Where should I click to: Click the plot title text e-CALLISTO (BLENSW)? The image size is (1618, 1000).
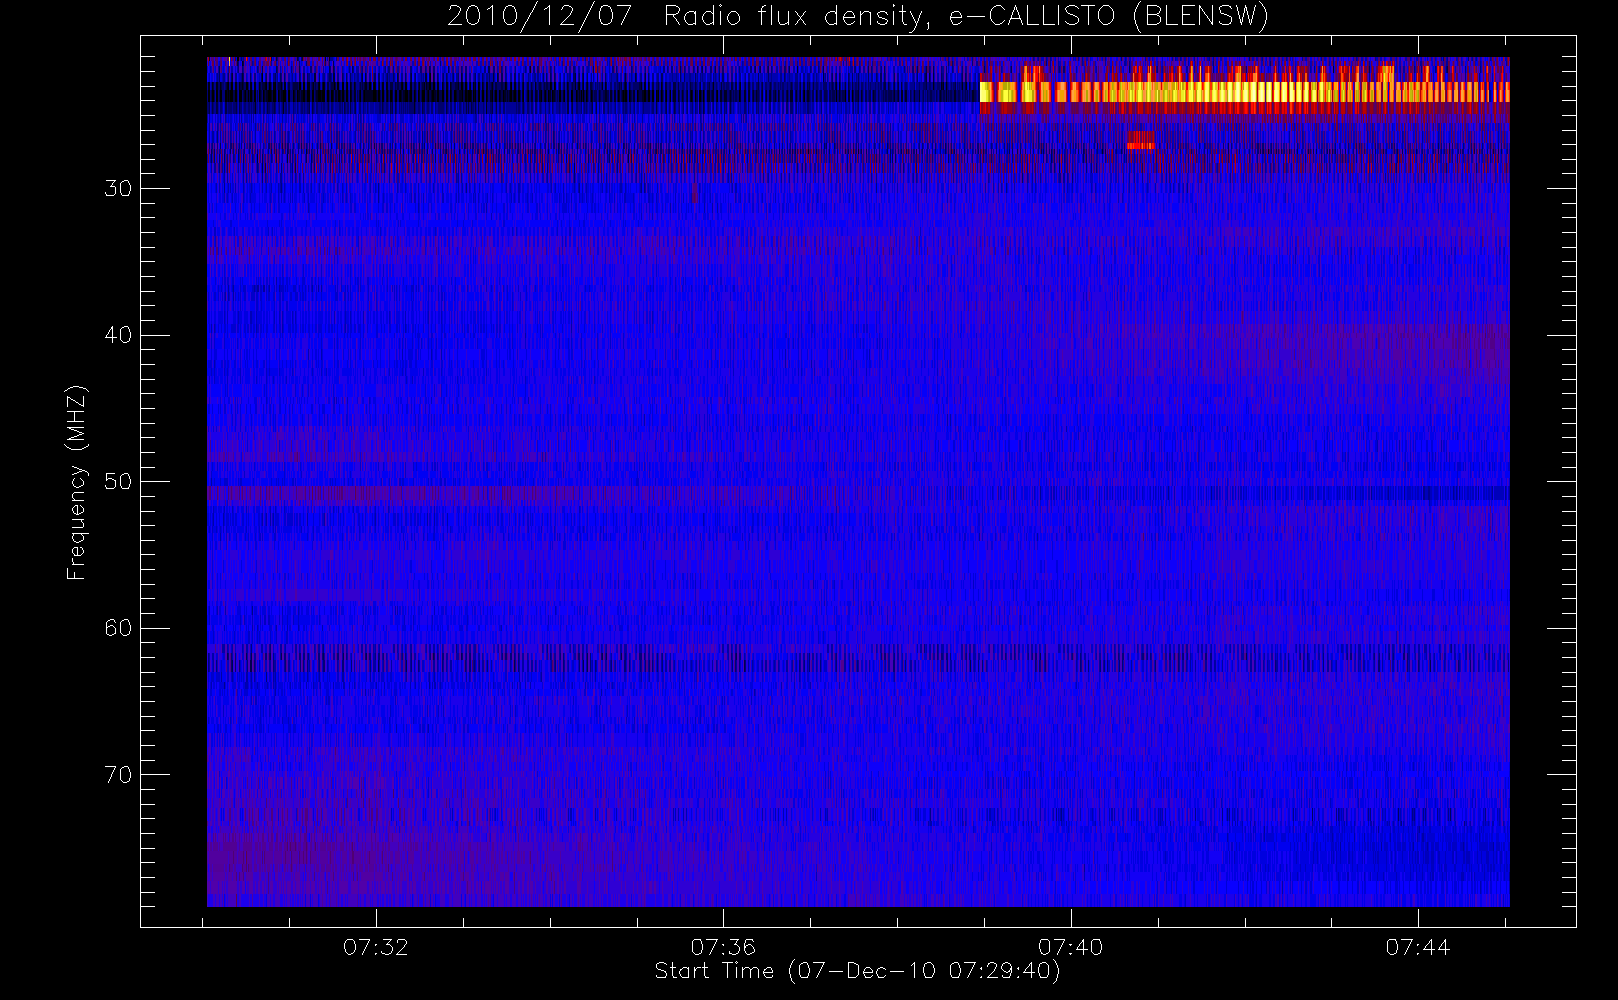1108,16
